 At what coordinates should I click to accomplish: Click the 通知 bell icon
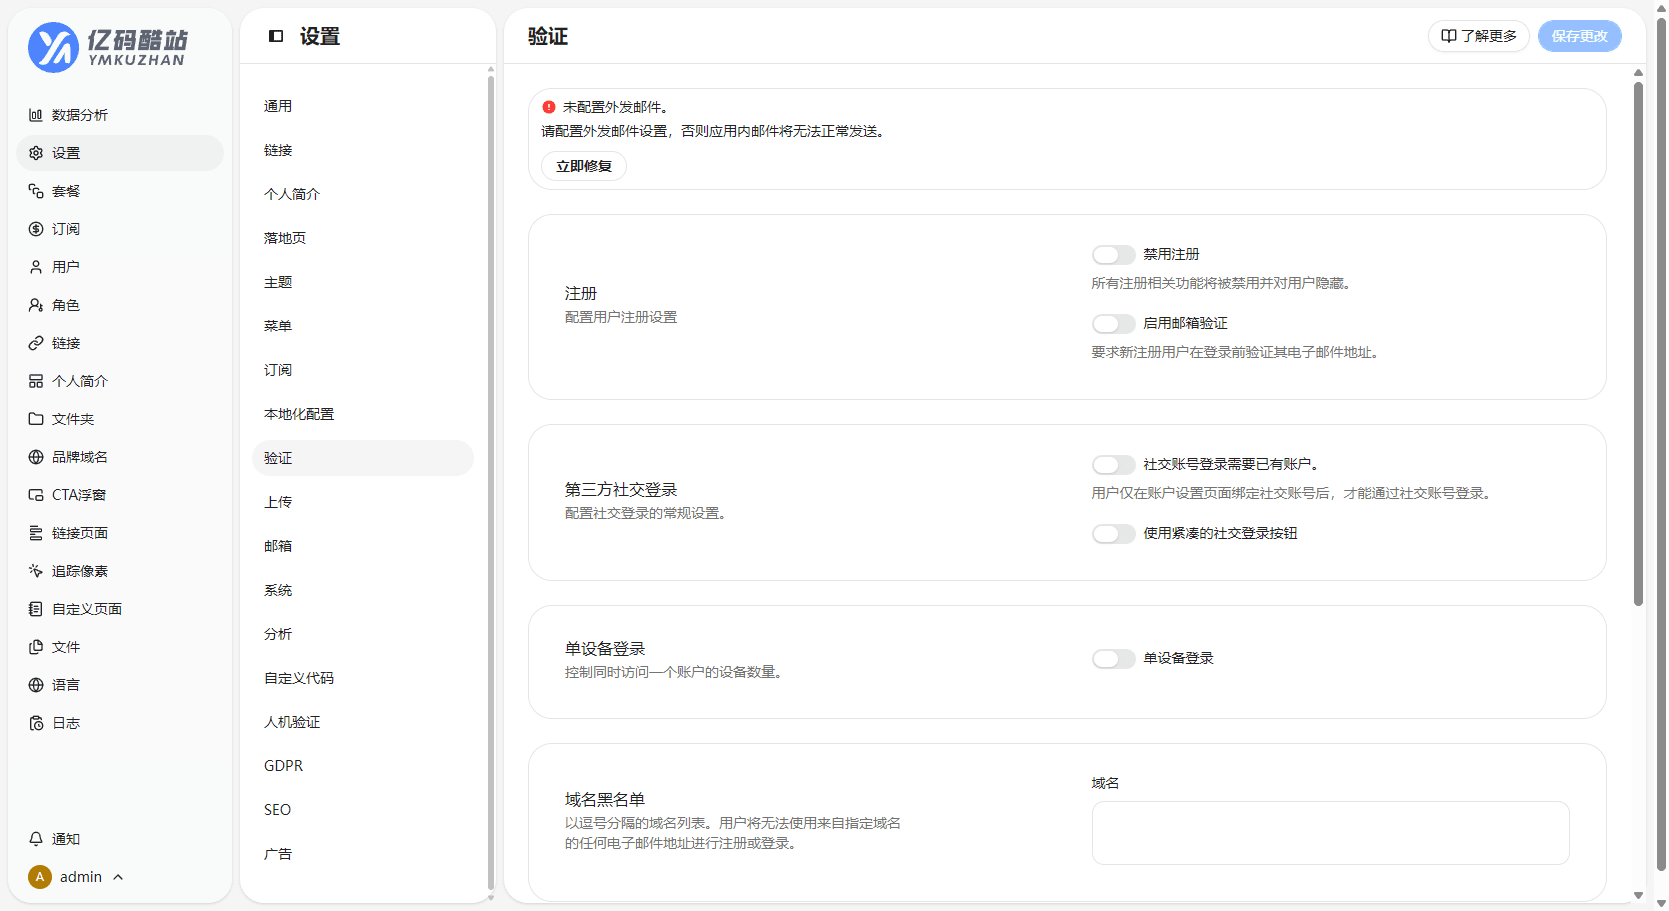(x=36, y=839)
